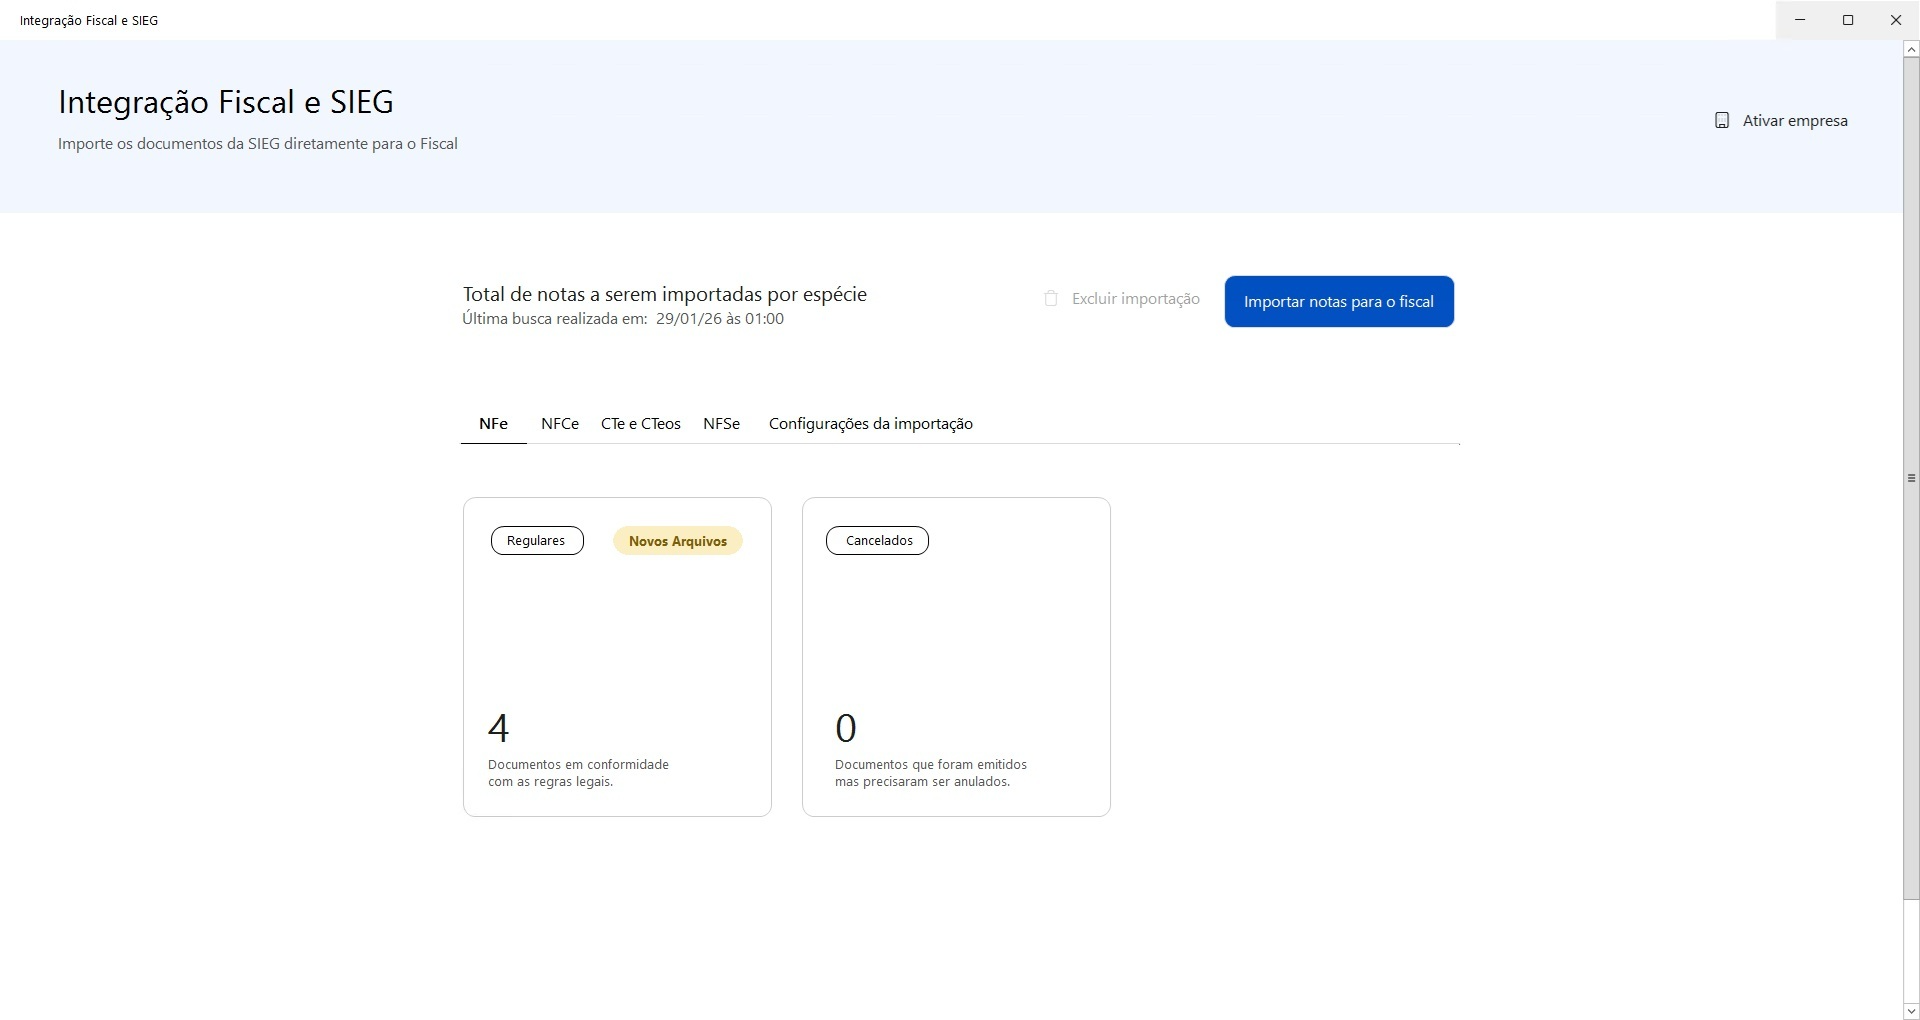This screenshot has height=1020, width=1920.
Task: Click the scrollbar down arrow
Action: pyautogui.click(x=1911, y=1012)
